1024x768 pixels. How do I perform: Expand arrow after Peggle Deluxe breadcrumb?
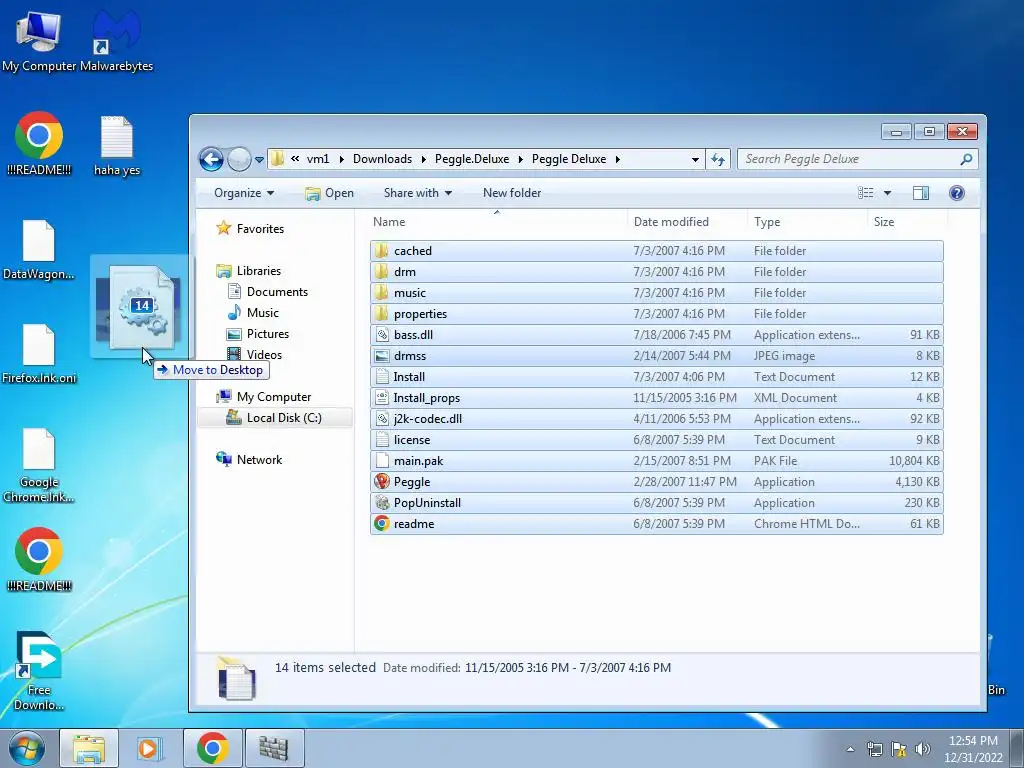617,159
